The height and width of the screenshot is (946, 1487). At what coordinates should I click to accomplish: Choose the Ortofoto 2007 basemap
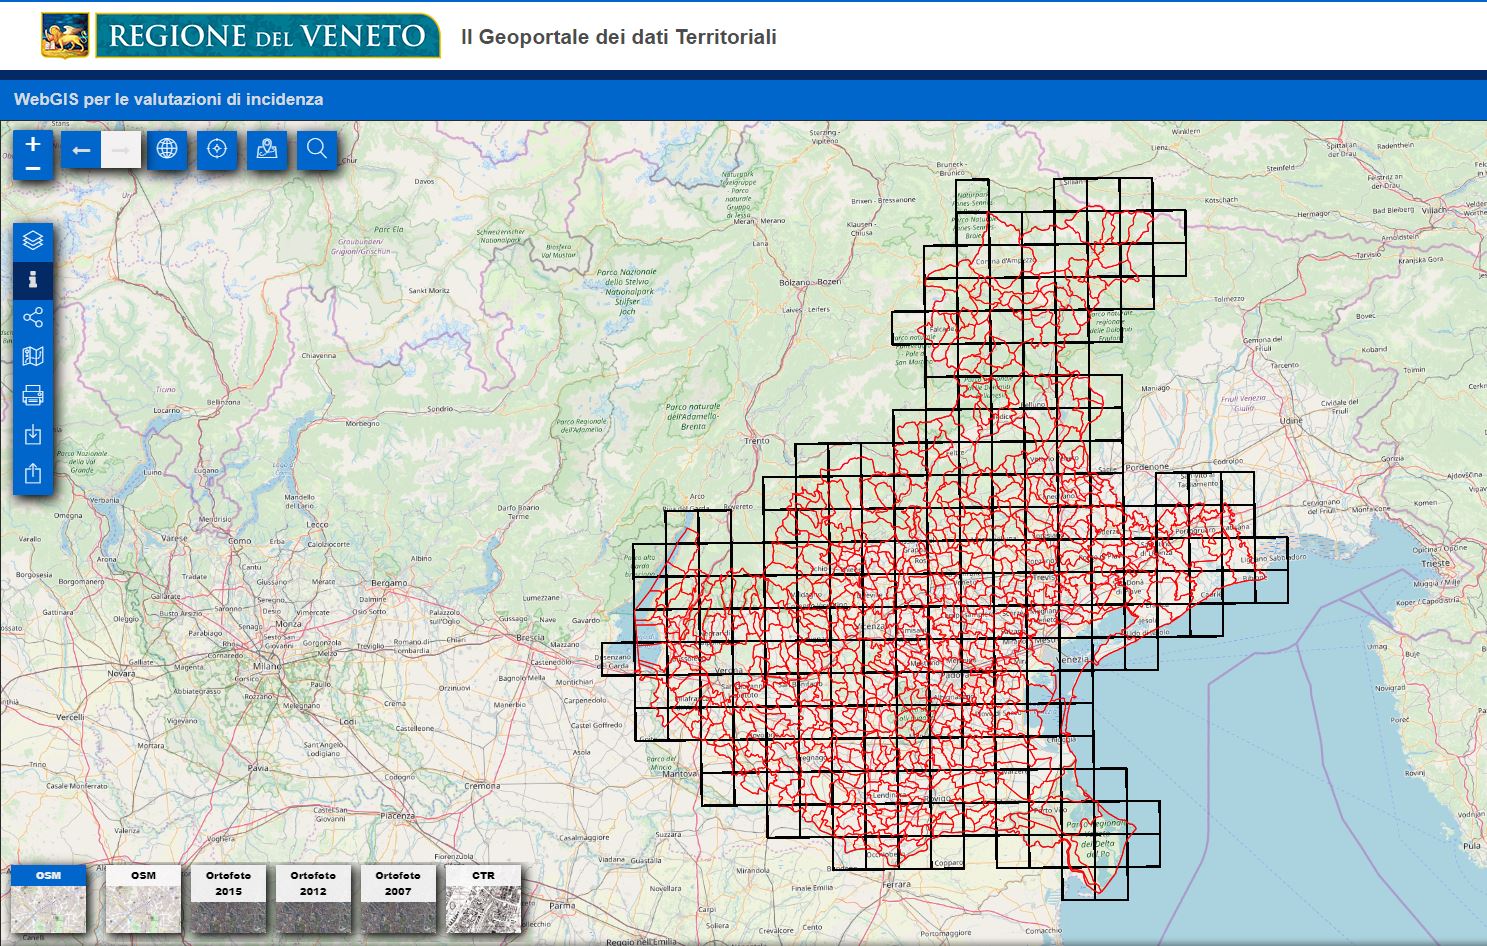point(398,899)
